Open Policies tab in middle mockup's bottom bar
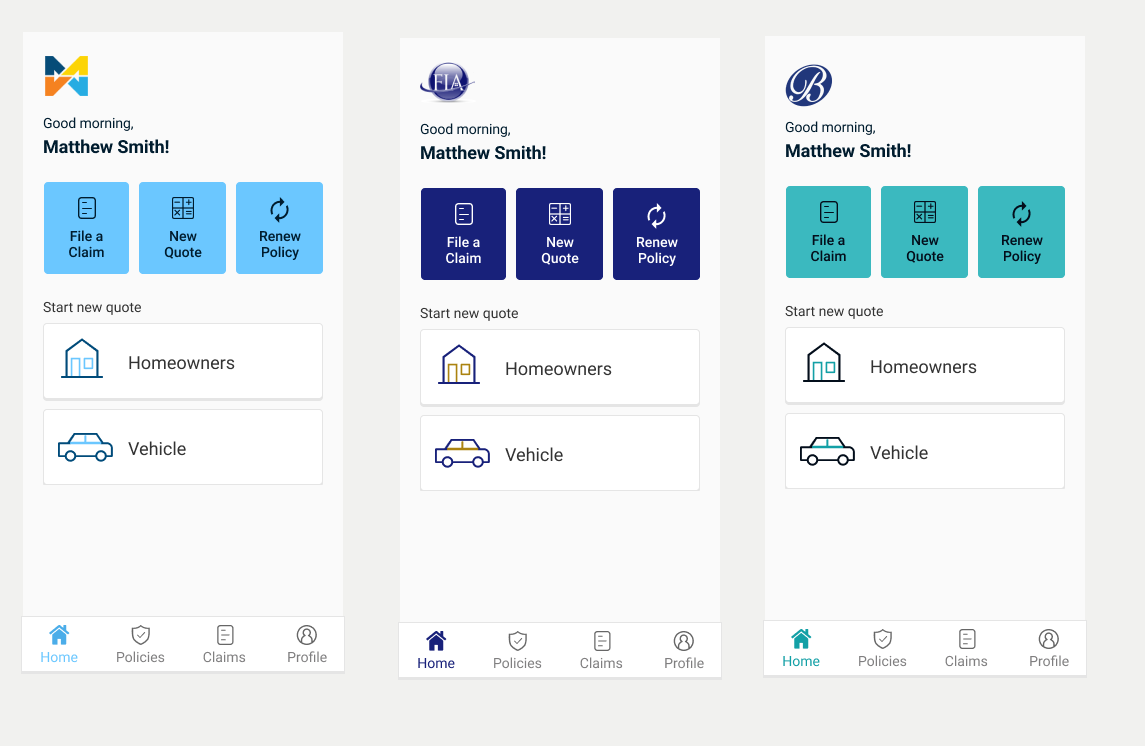The height and width of the screenshot is (746, 1145). point(517,650)
